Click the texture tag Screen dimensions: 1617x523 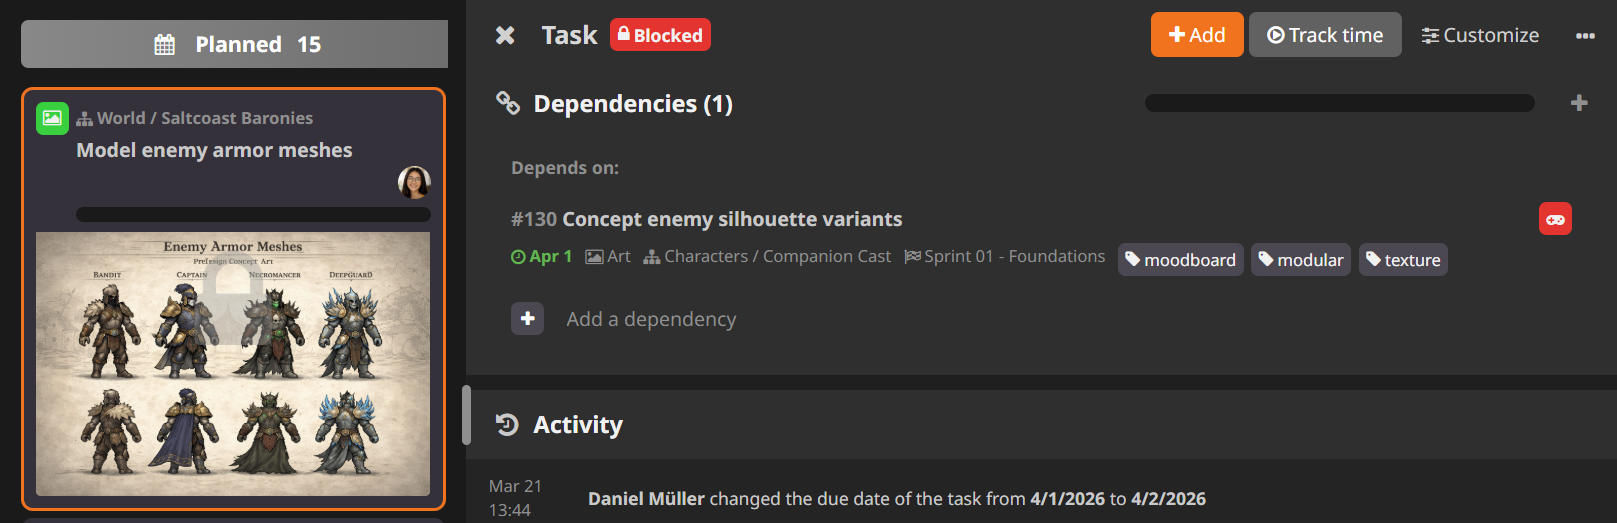(x=1403, y=260)
